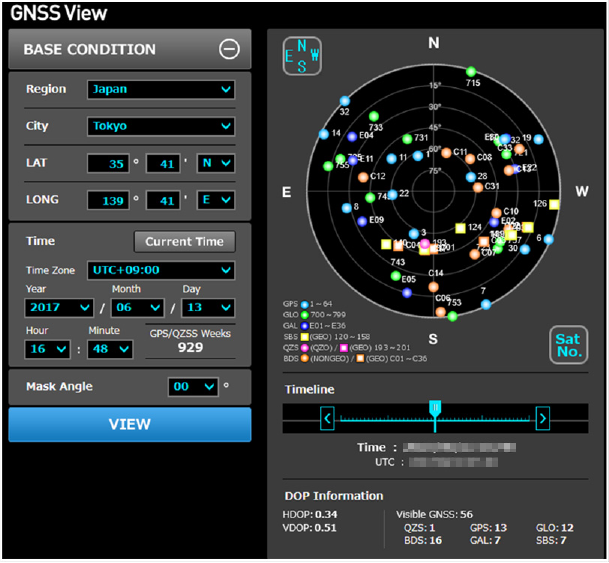The height and width of the screenshot is (563, 609).
Task: Edit the latitude degrees field 35
Action: [108, 163]
